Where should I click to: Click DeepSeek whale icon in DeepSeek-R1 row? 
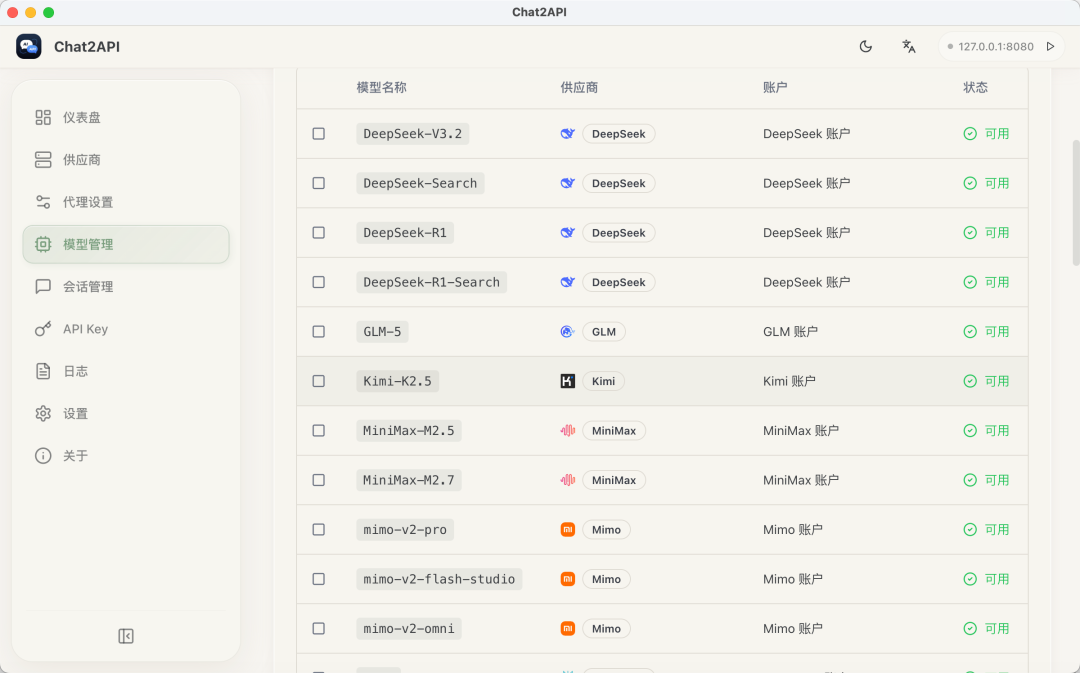pos(568,233)
